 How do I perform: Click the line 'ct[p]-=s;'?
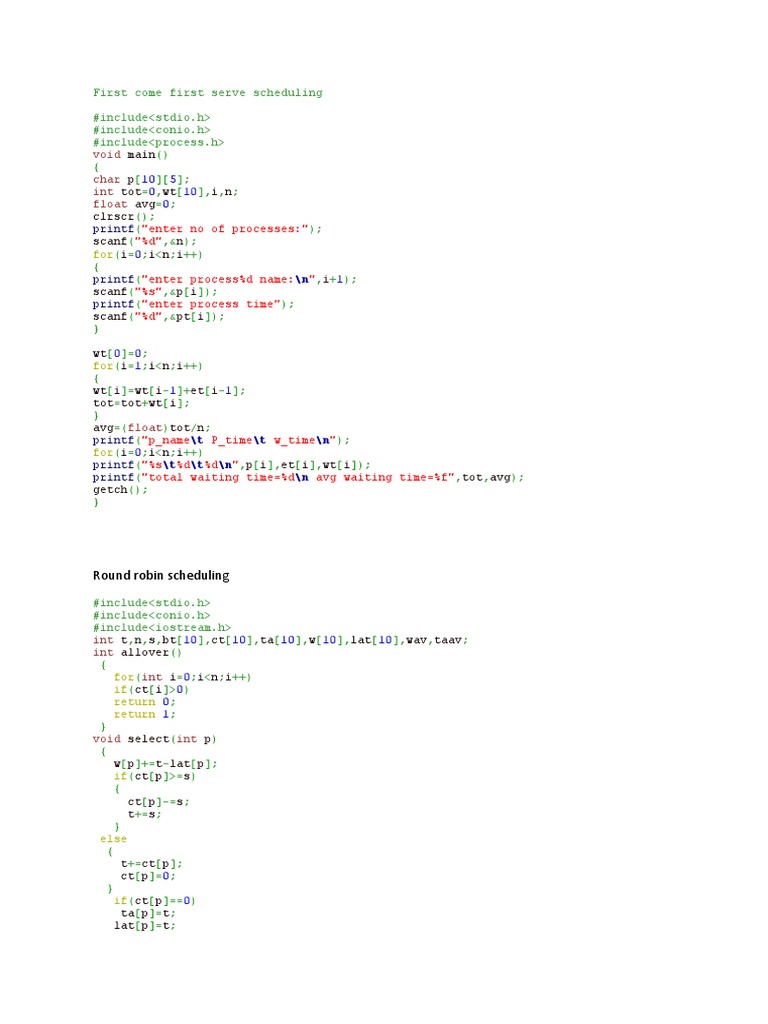159,802
